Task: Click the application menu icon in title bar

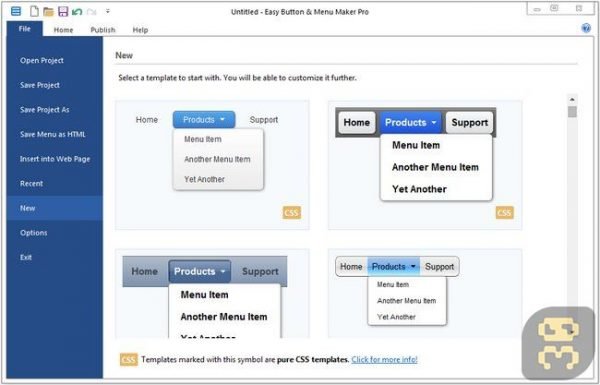Action: [x=16, y=11]
